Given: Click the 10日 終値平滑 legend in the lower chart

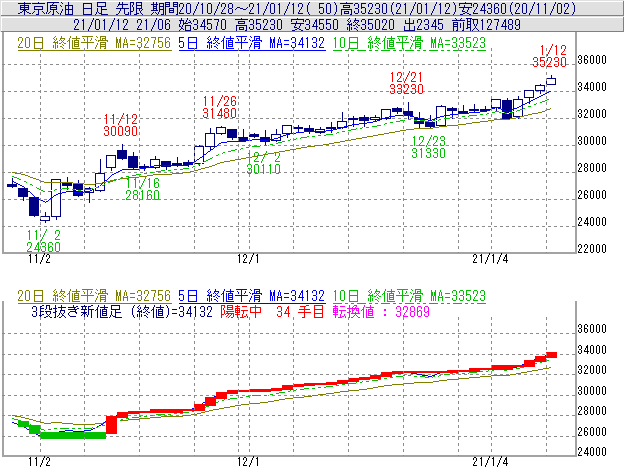Looking at the screenshot, I should point(409,296).
